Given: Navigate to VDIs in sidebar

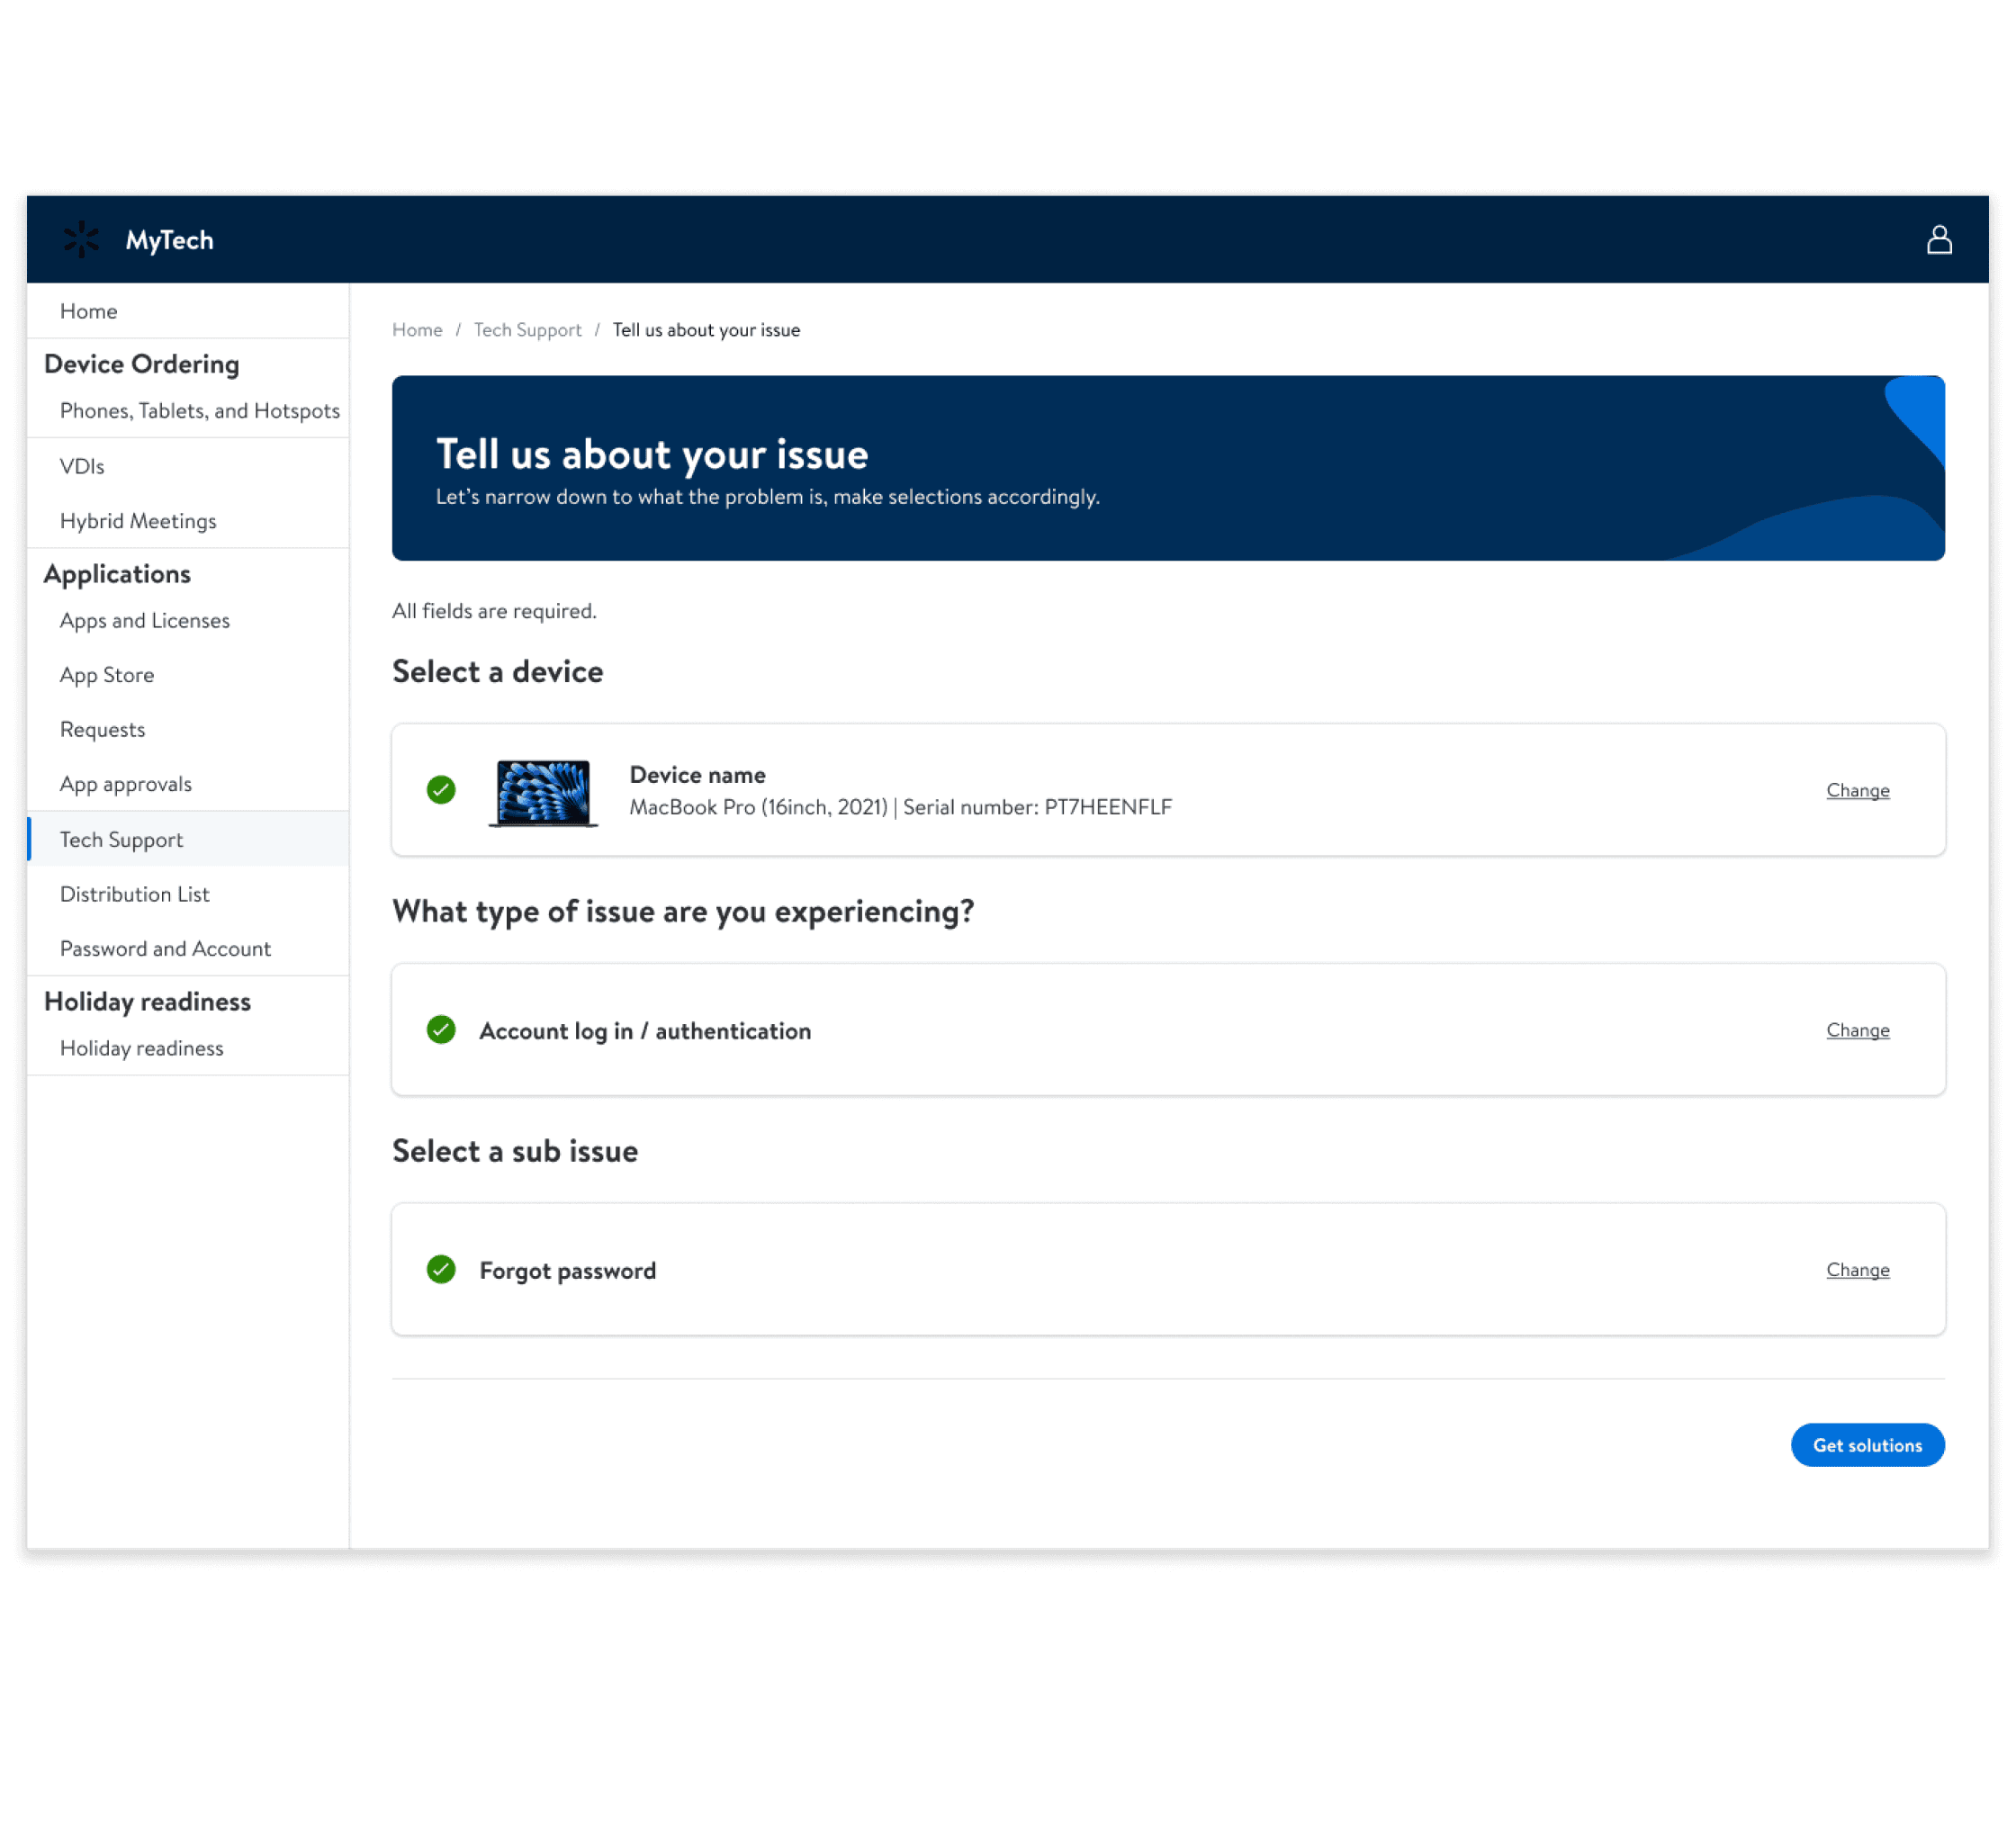Looking at the screenshot, I should 82,466.
